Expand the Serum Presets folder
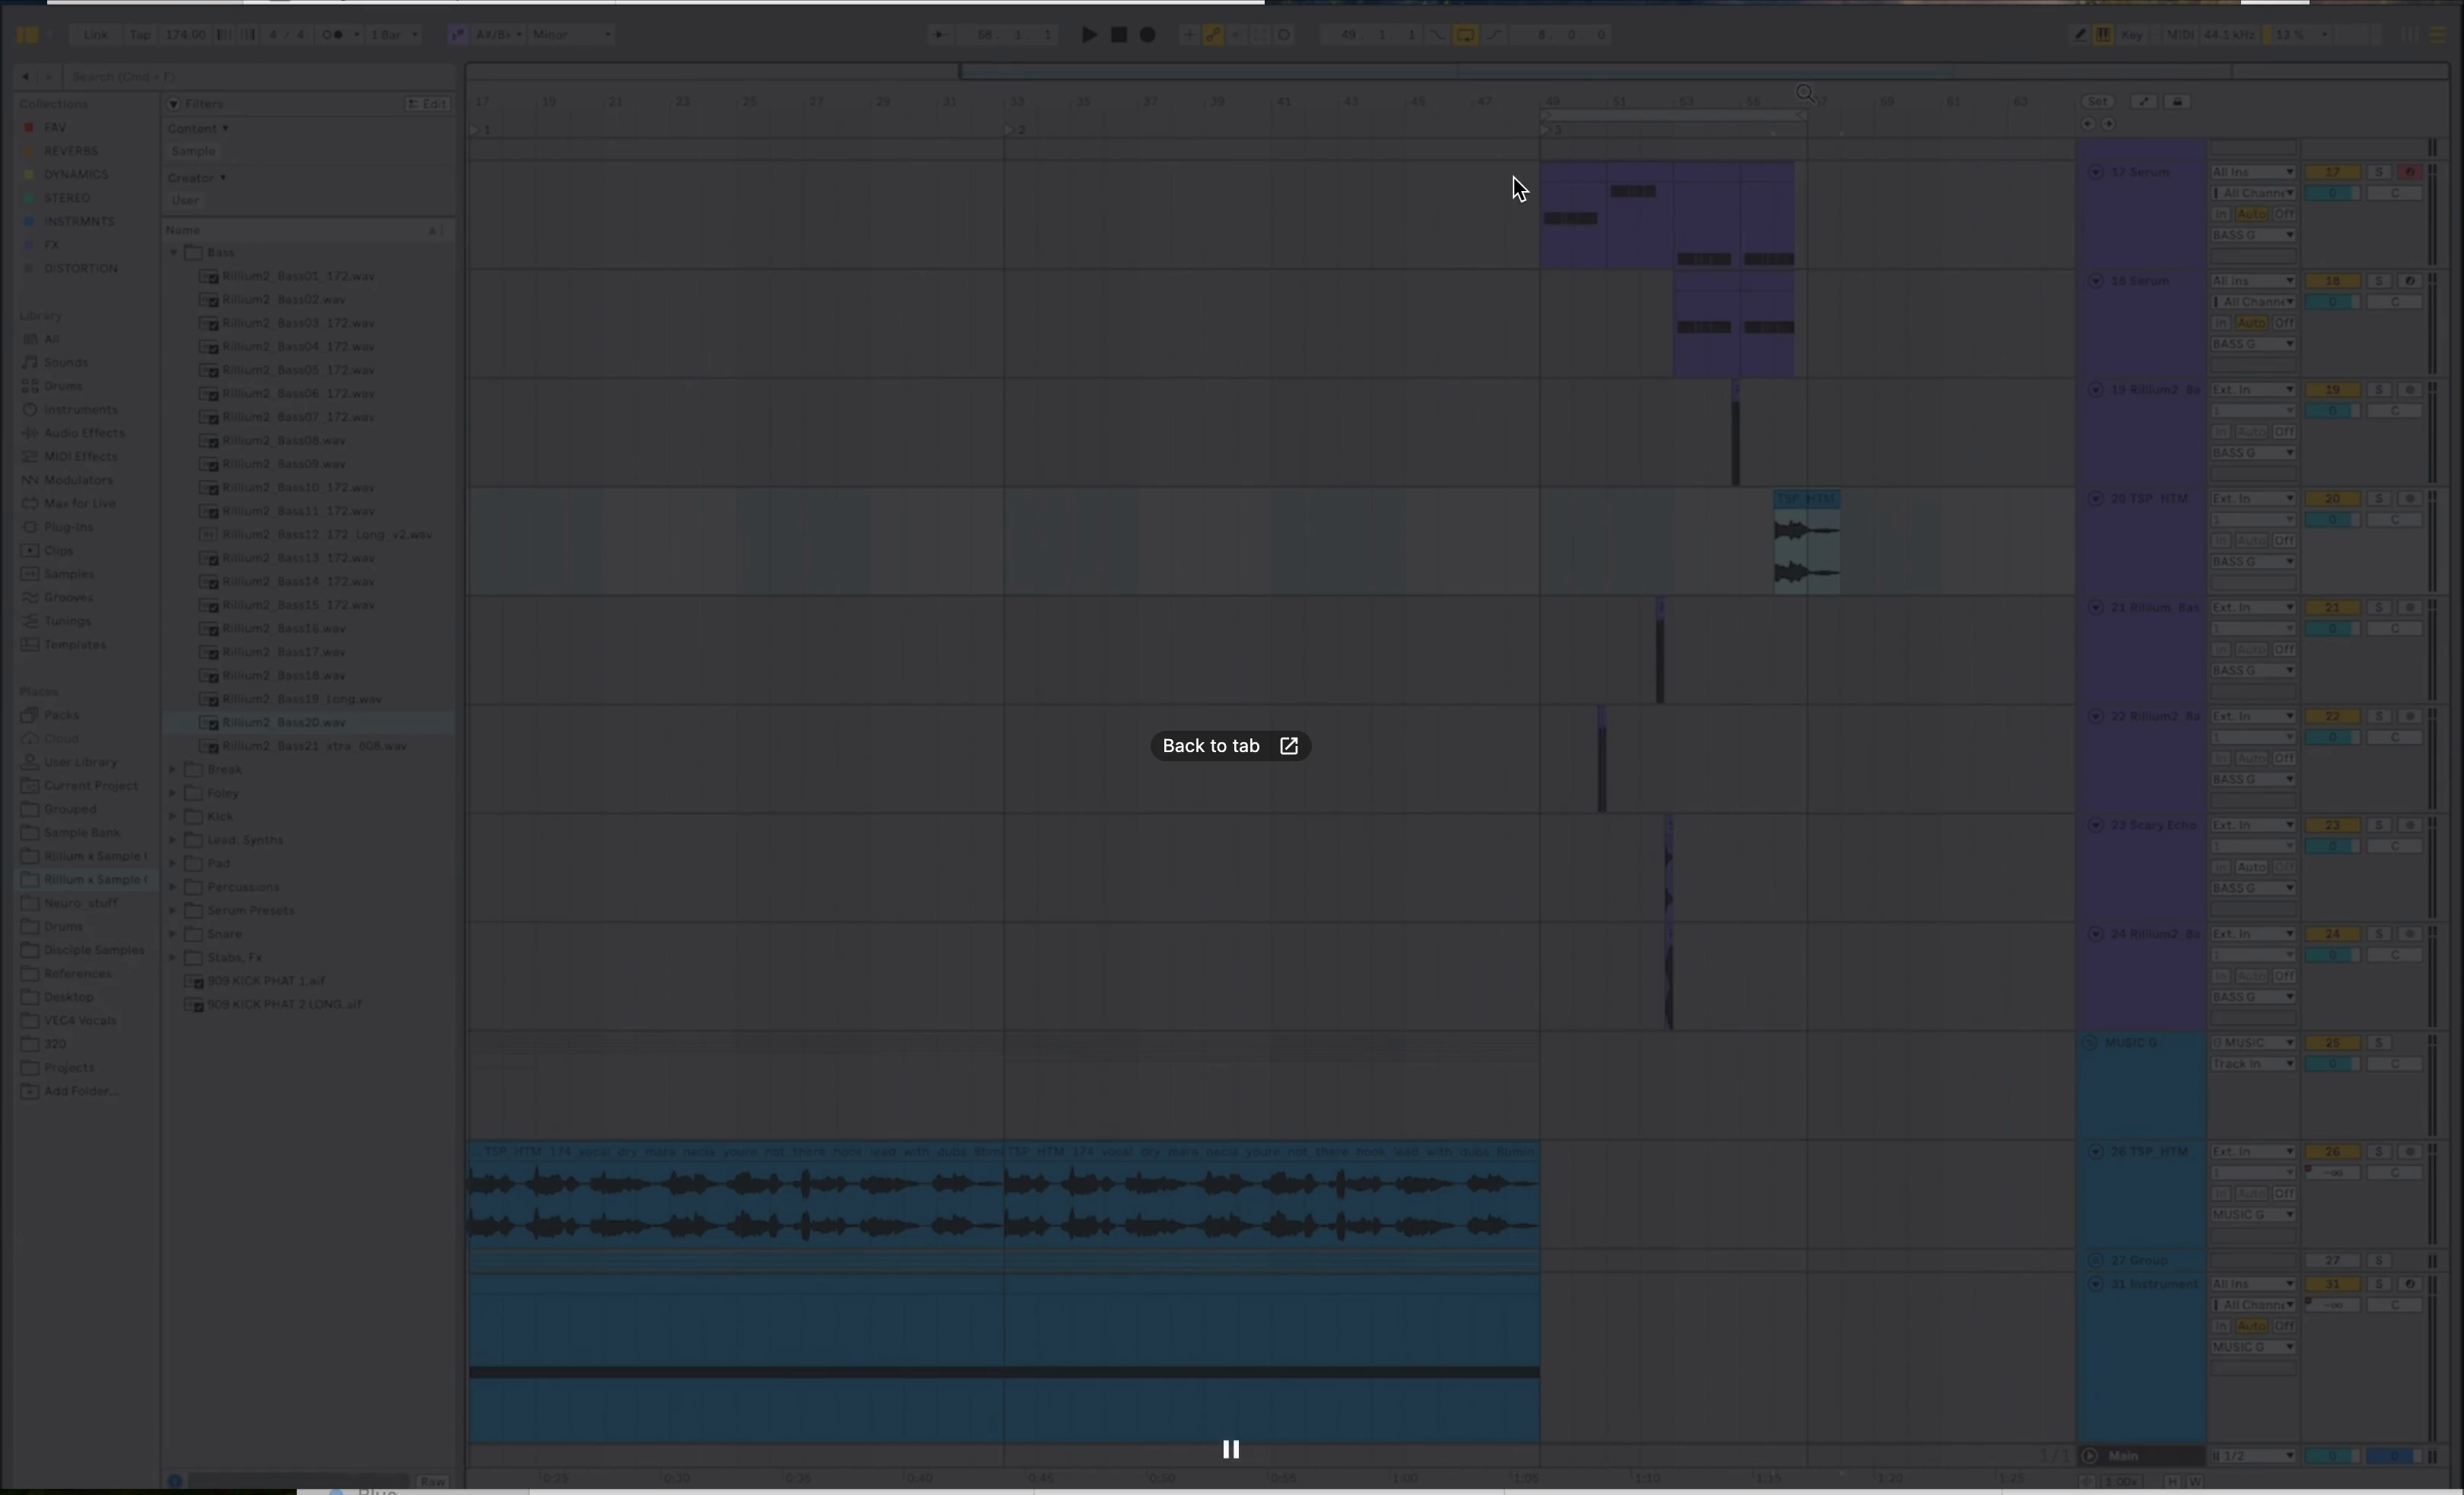 click(x=173, y=910)
